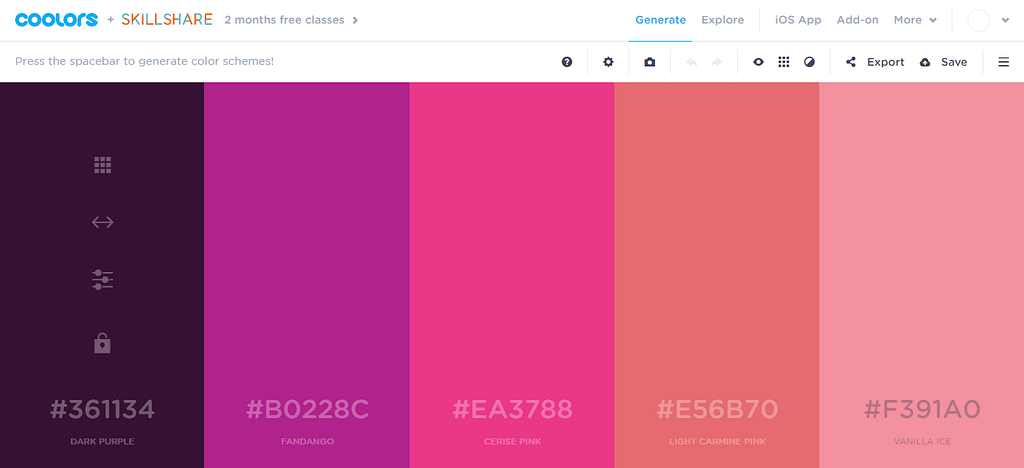Toggle the lock on Dark Purple color
The height and width of the screenshot is (468, 1024).
(103, 343)
